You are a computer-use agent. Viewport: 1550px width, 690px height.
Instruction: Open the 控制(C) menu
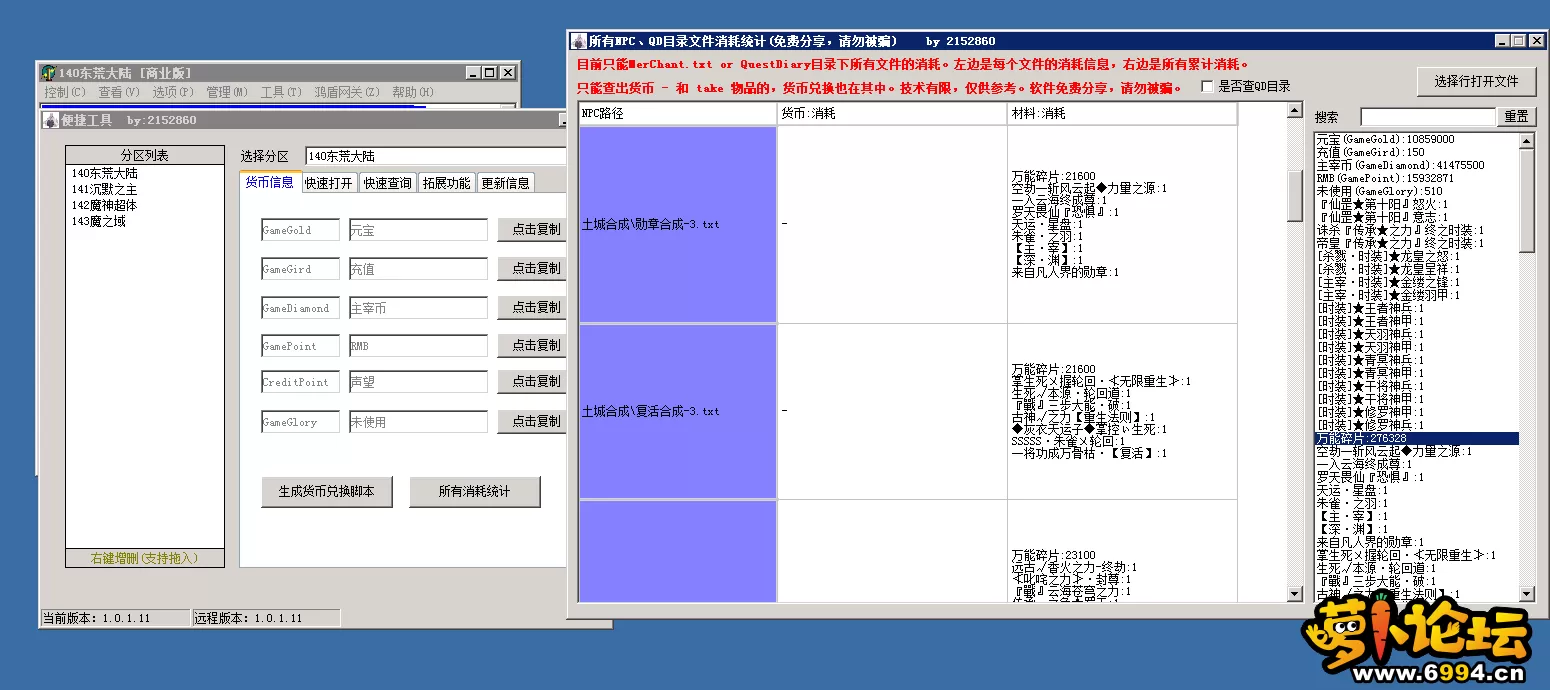click(x=65, y=92)
